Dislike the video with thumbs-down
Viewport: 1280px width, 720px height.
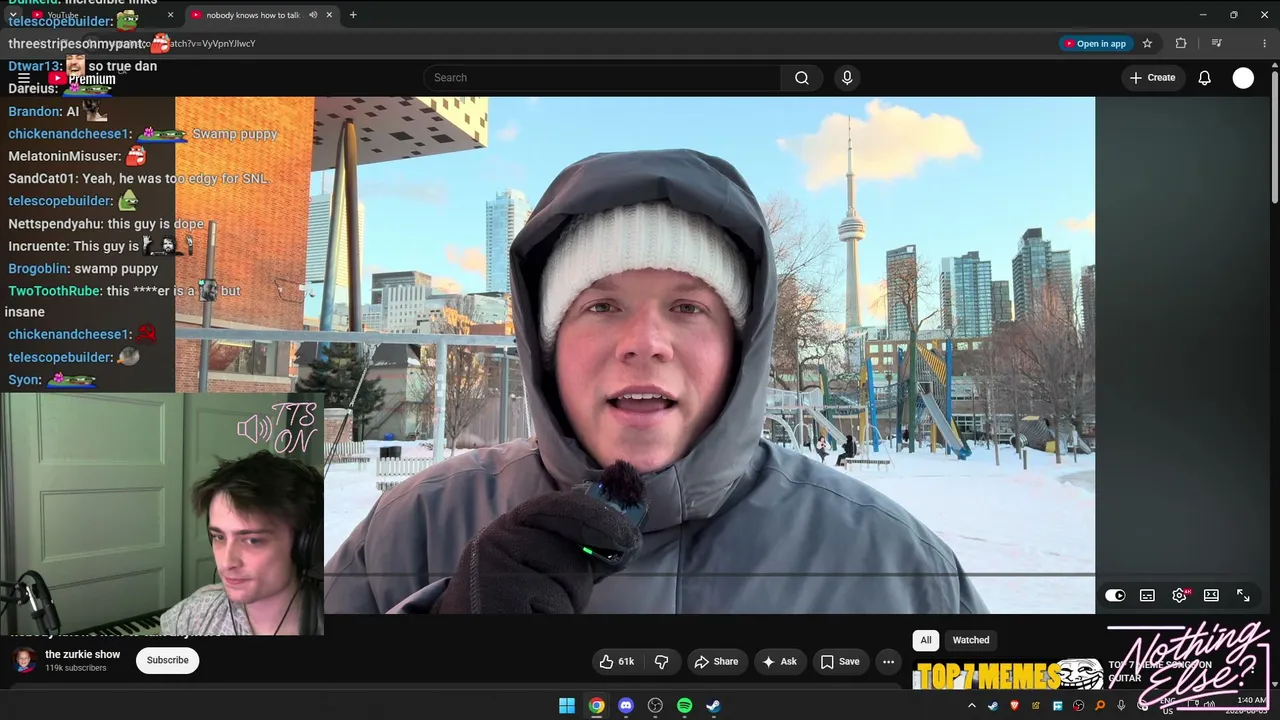coord(661,661)
